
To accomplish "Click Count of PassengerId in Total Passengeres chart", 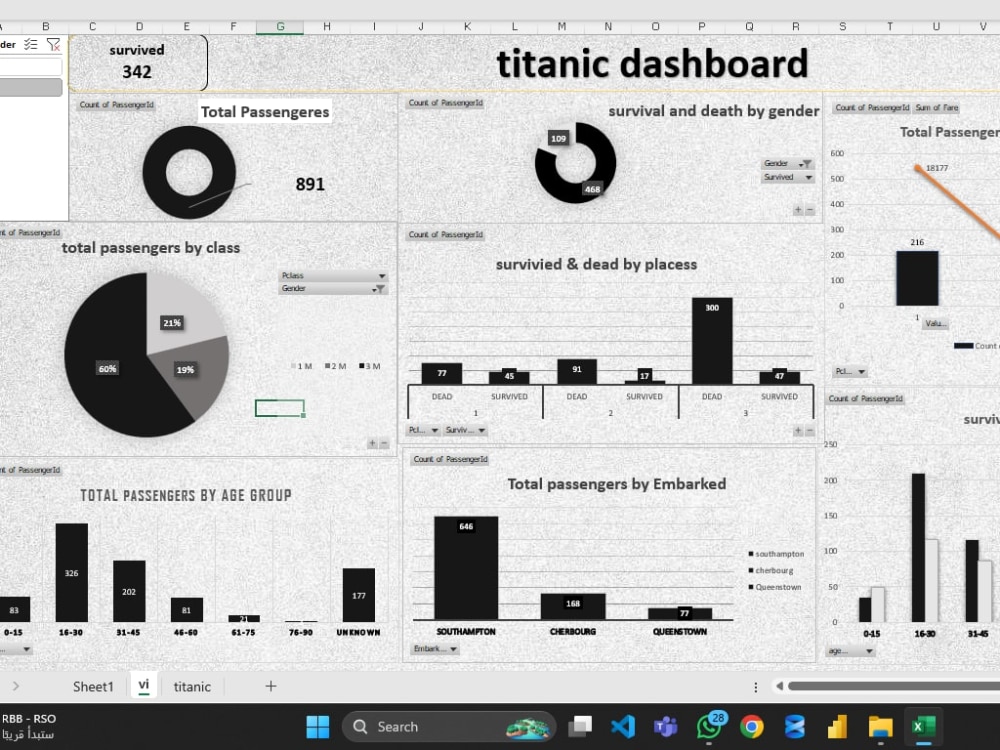I will tap(117, 105).
